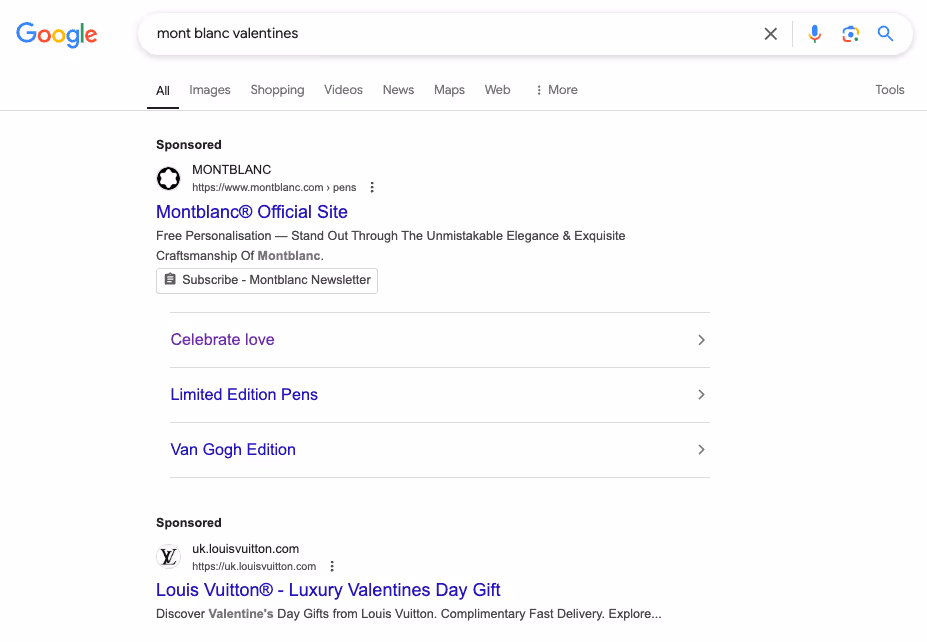927x642 pixels.
Task: Click the MONTBLANC advertiser name
Action: tap(232, 170)
